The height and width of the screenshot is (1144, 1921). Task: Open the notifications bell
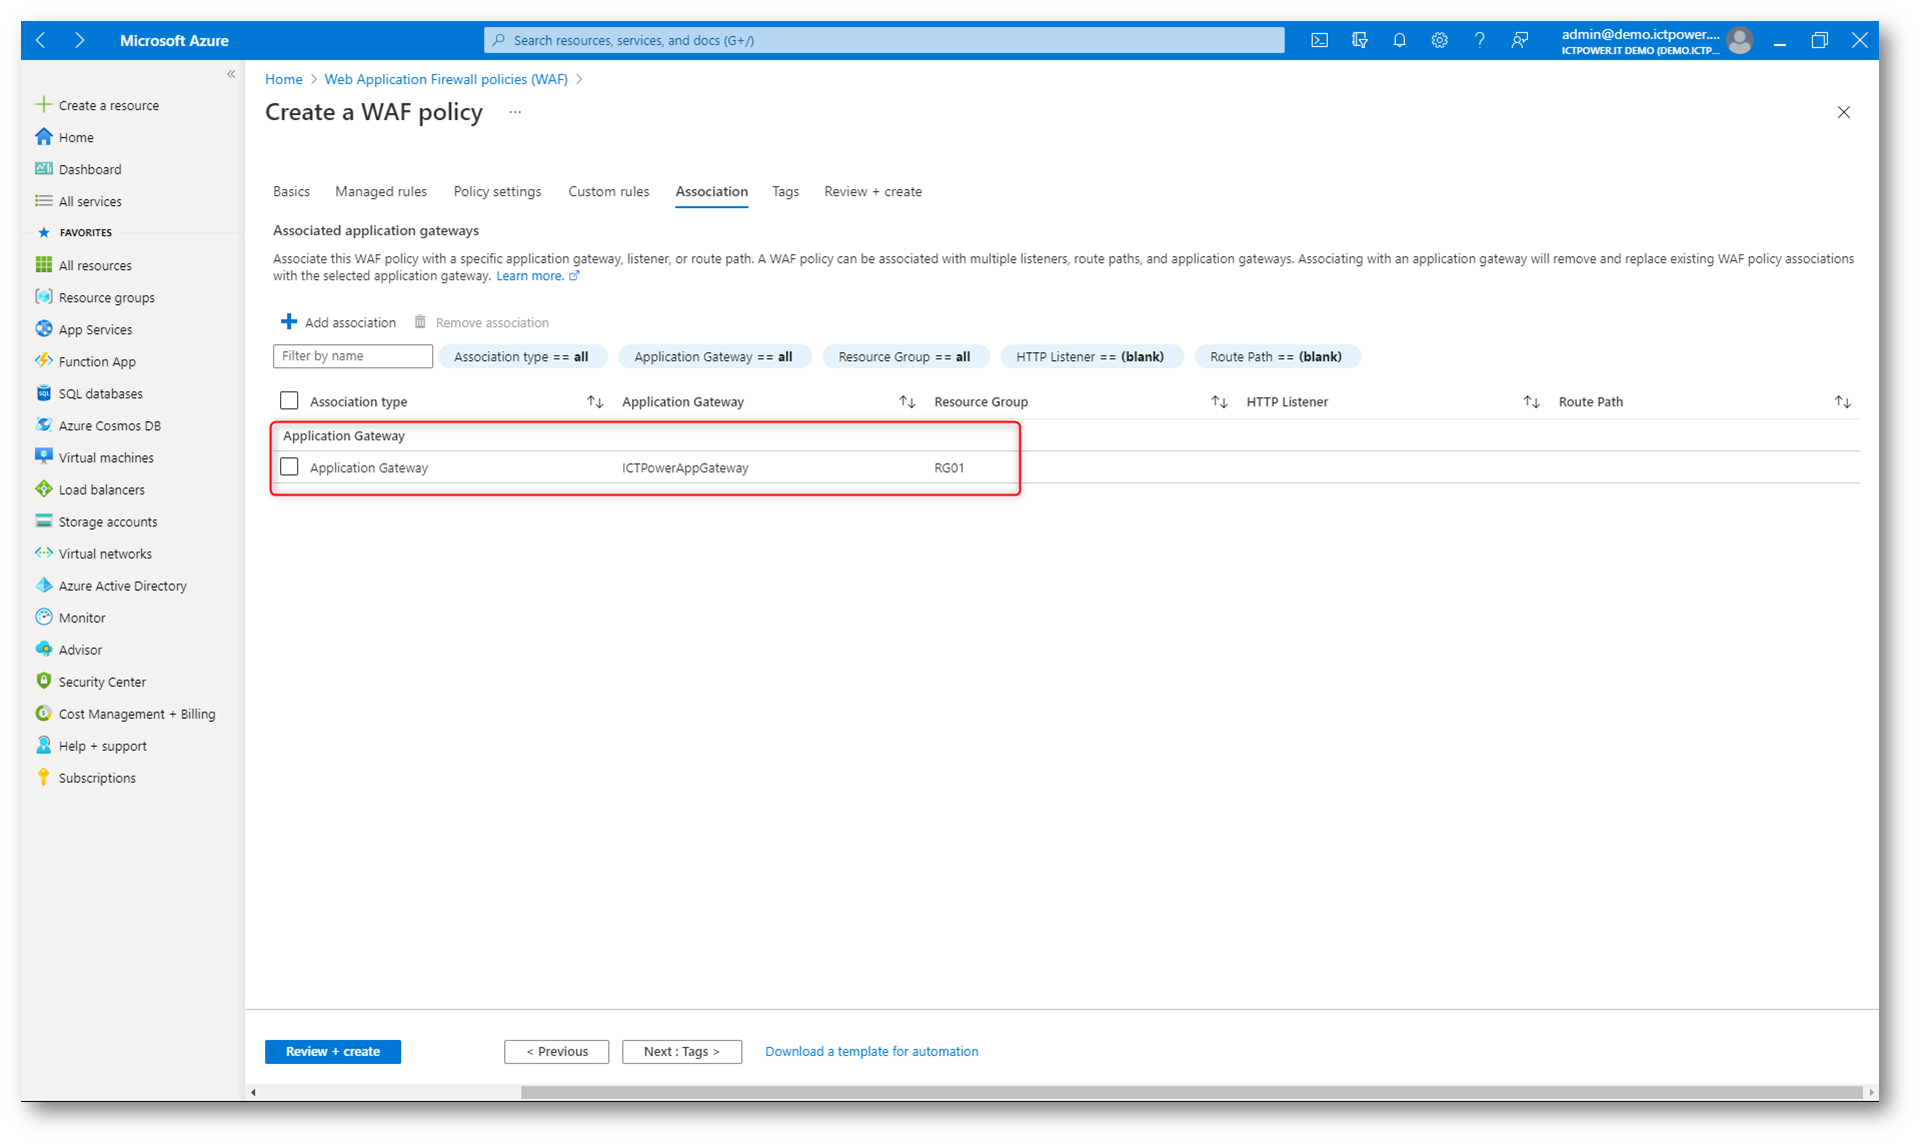pos(1399,40)
